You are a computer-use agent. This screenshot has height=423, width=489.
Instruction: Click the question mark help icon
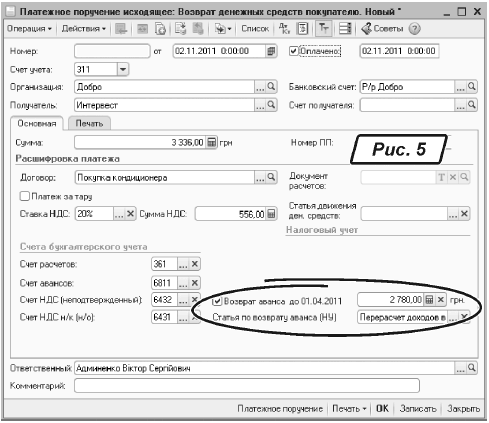pyautogui.click(x=415, y=29)
